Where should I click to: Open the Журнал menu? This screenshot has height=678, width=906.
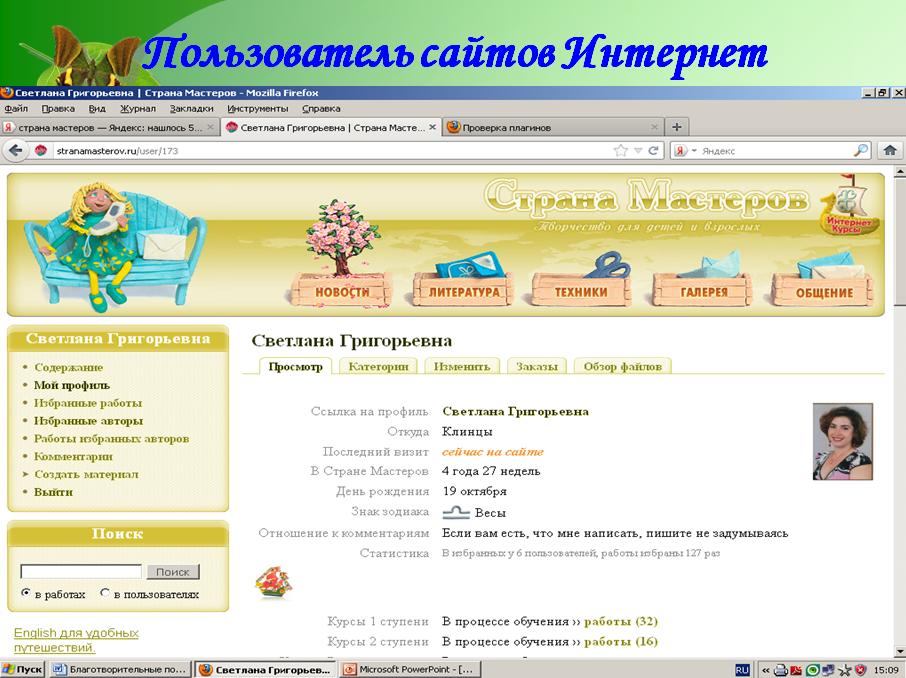point(138,109)
